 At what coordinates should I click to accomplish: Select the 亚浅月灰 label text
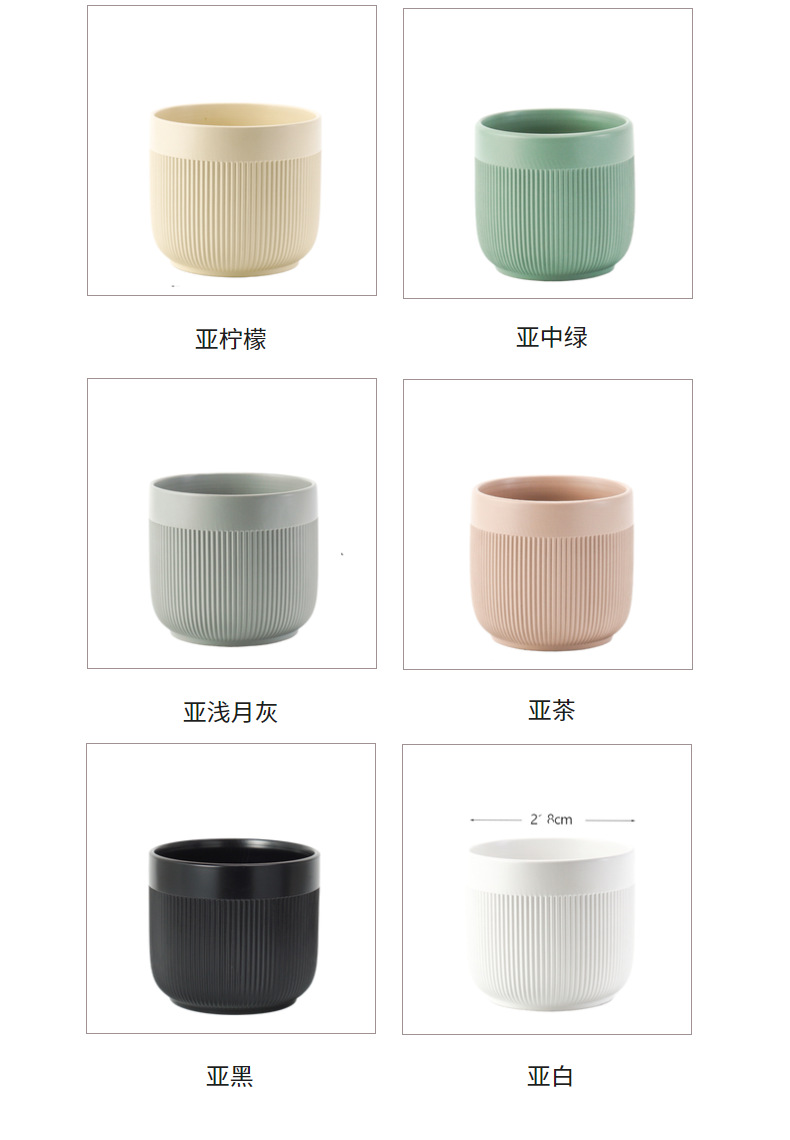pos(230,712)
